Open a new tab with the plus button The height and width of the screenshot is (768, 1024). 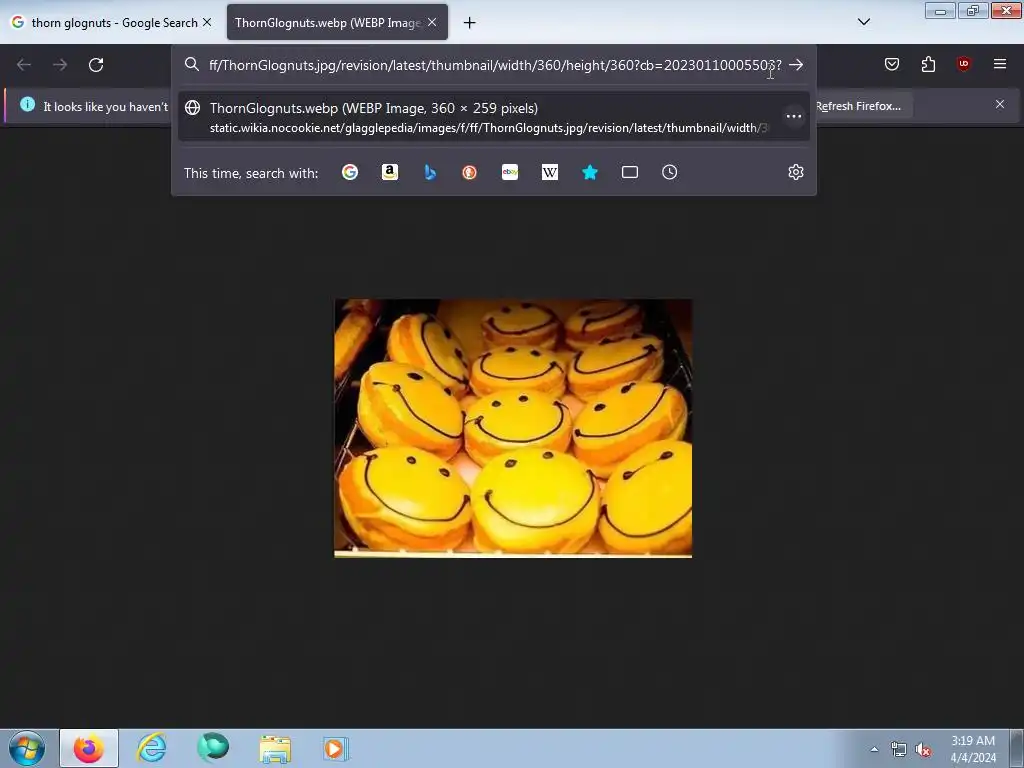pyautogui.click(x=469, y=23)
